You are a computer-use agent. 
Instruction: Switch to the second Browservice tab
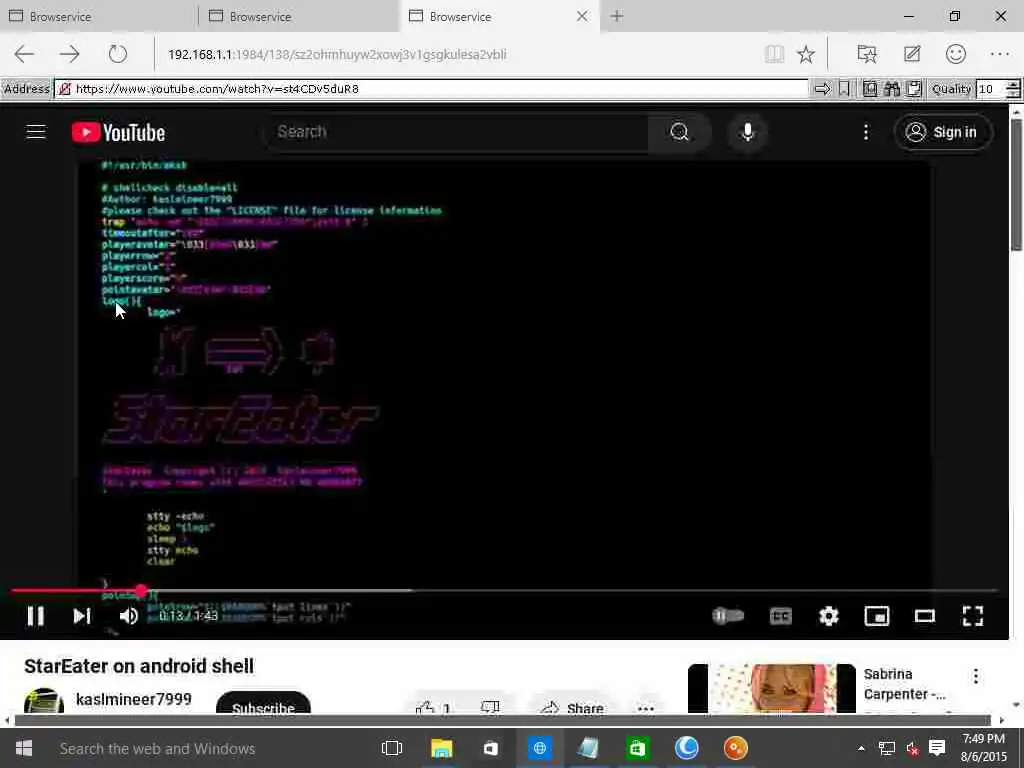(x=298, y=16)
